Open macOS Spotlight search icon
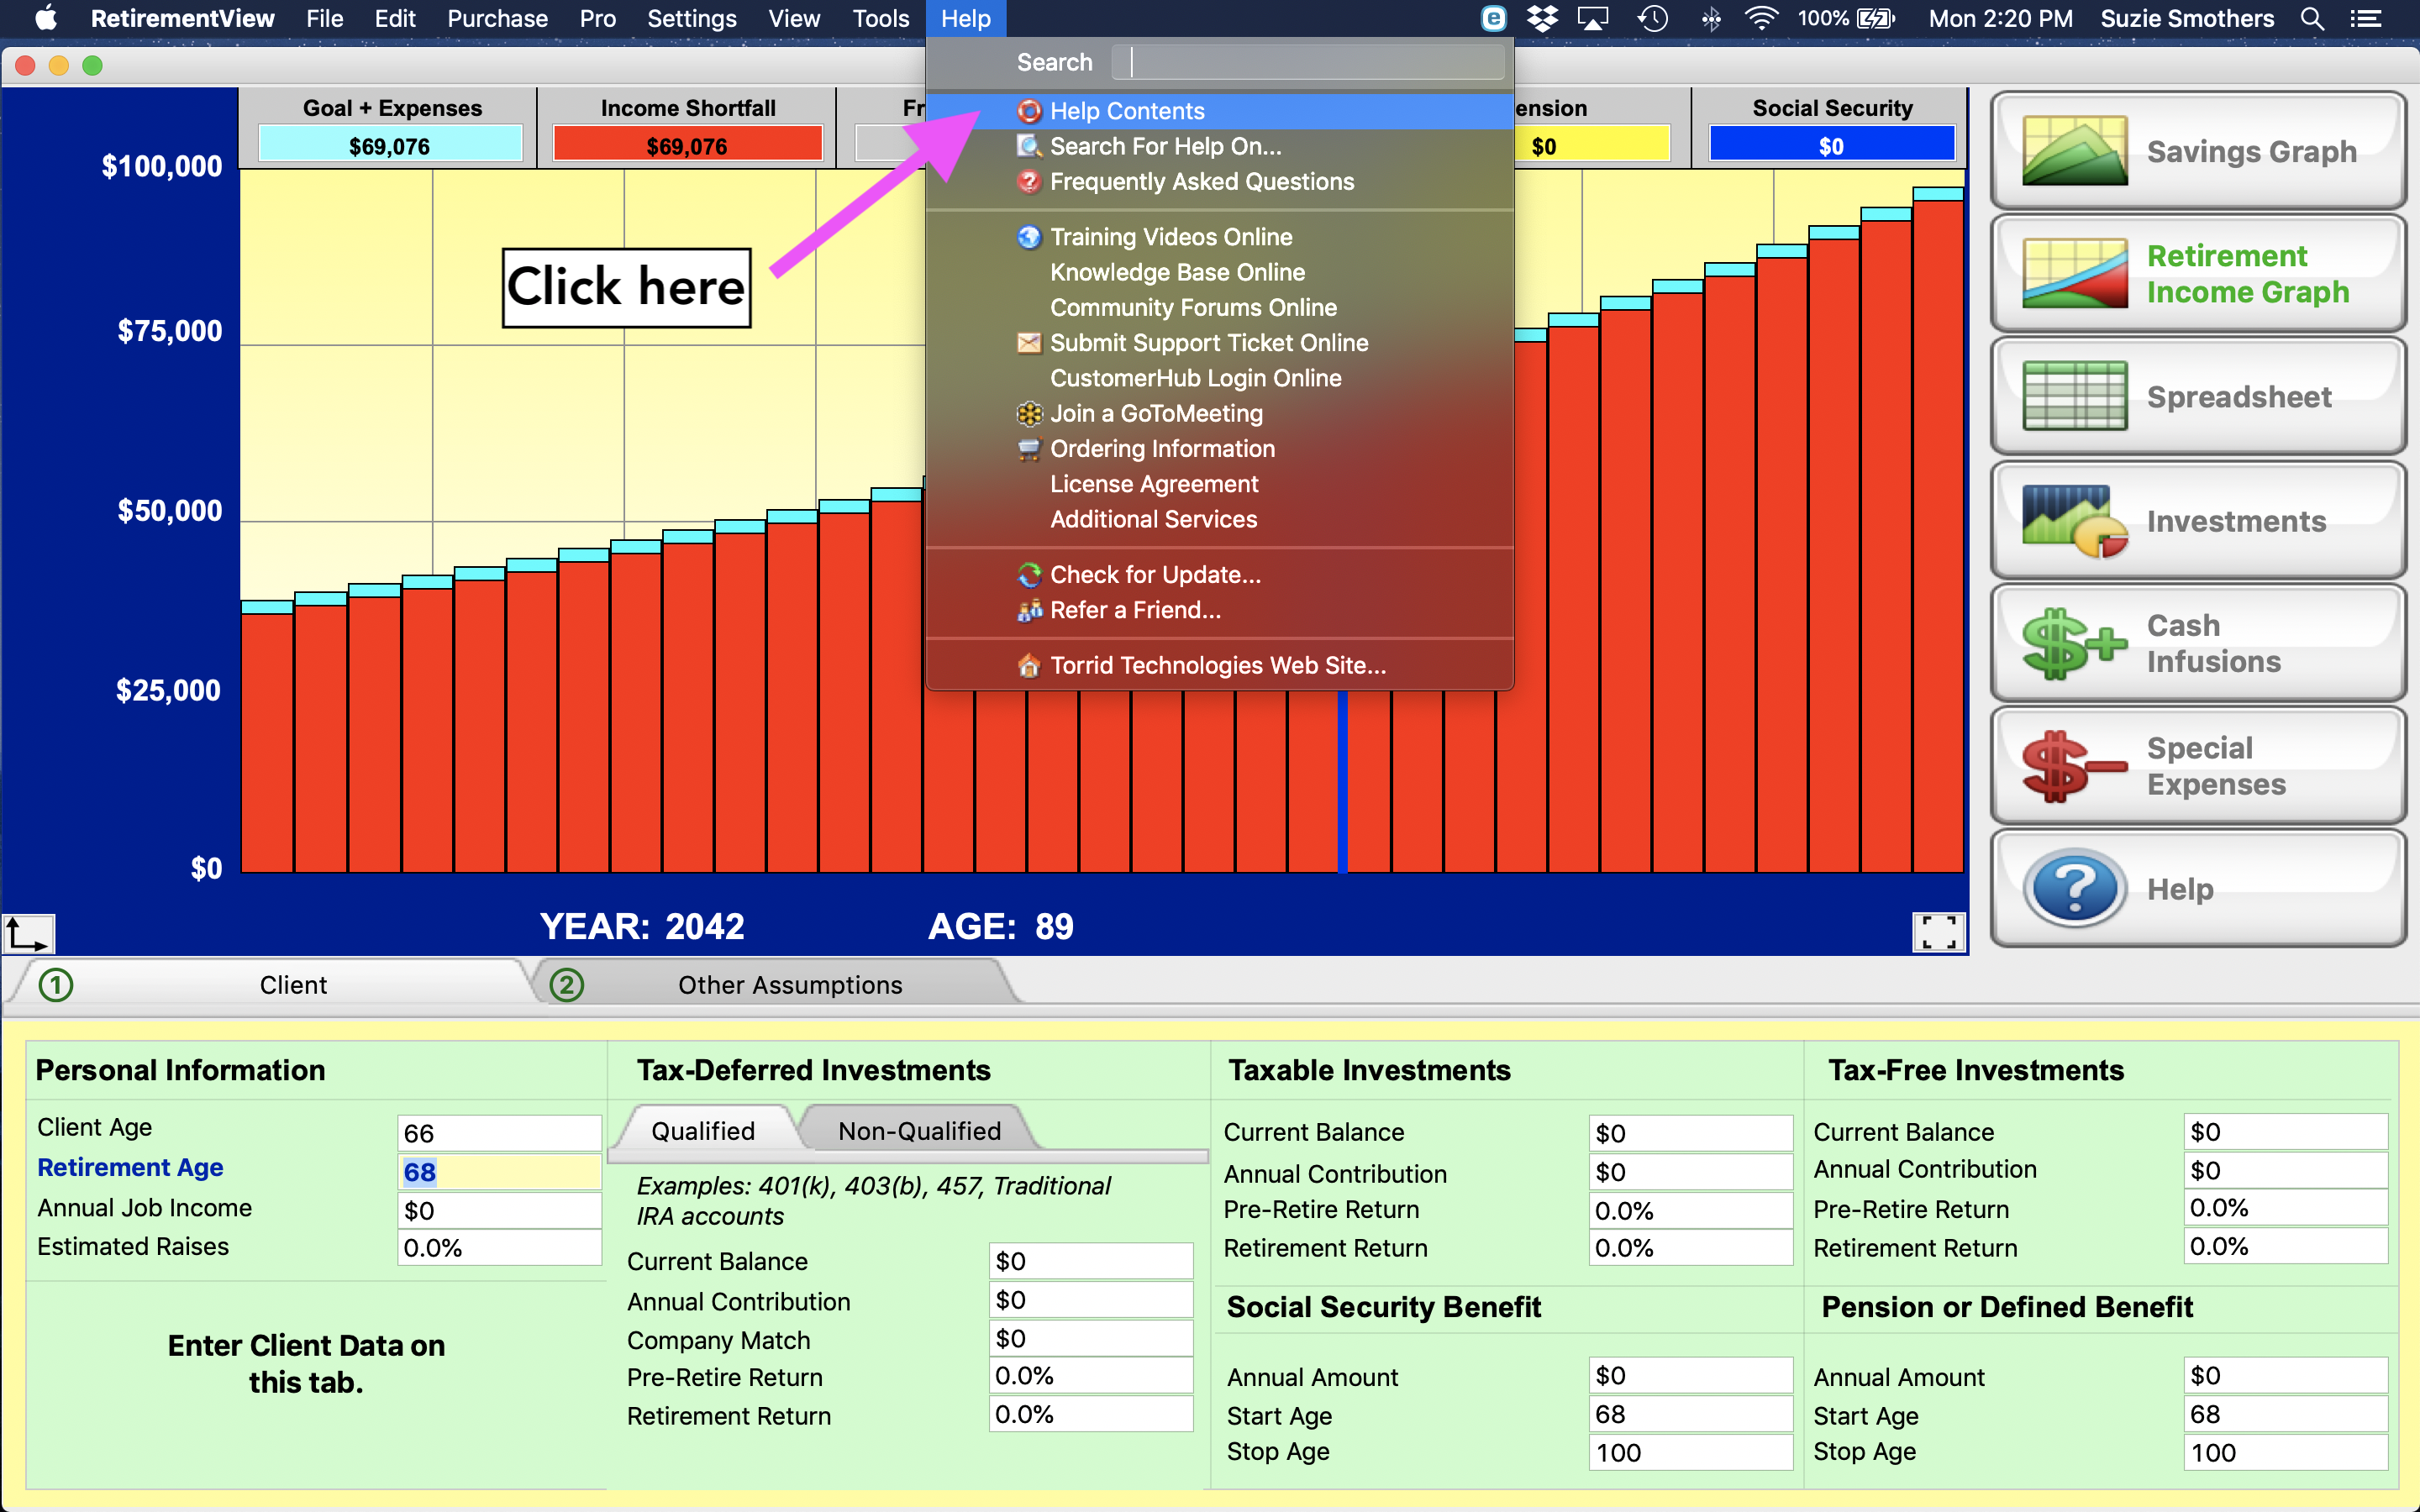The image size is (2420, 1512). pos(2311,18)
